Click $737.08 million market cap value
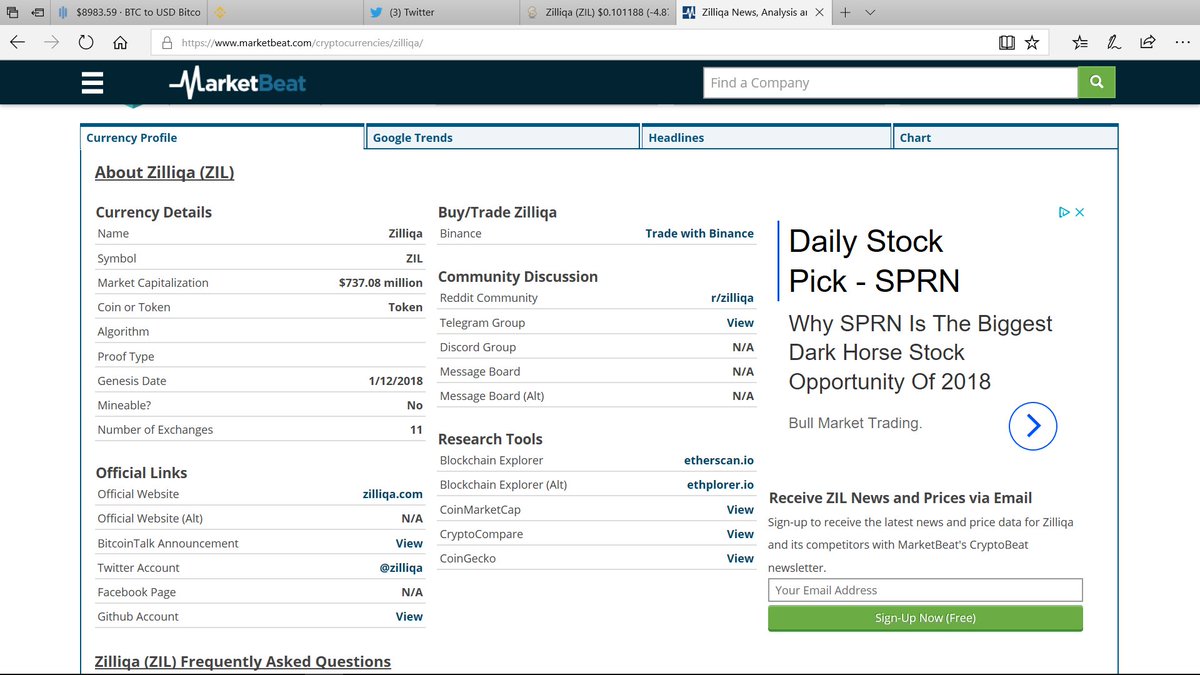This screenshot has height=675, width=1200. 381,282
